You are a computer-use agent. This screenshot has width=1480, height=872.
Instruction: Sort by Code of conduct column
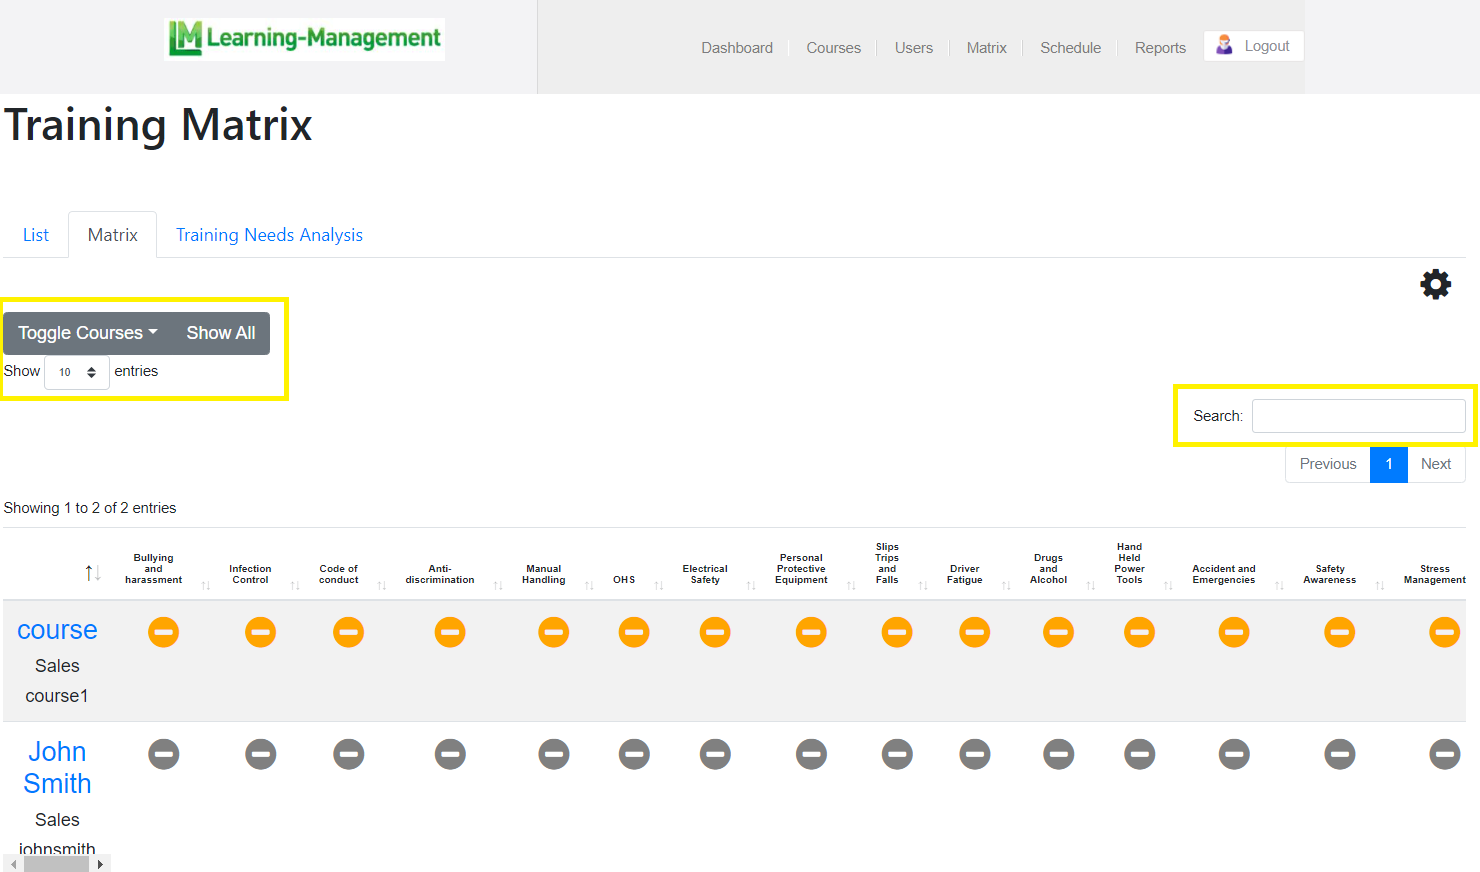(x=339, y=574)
